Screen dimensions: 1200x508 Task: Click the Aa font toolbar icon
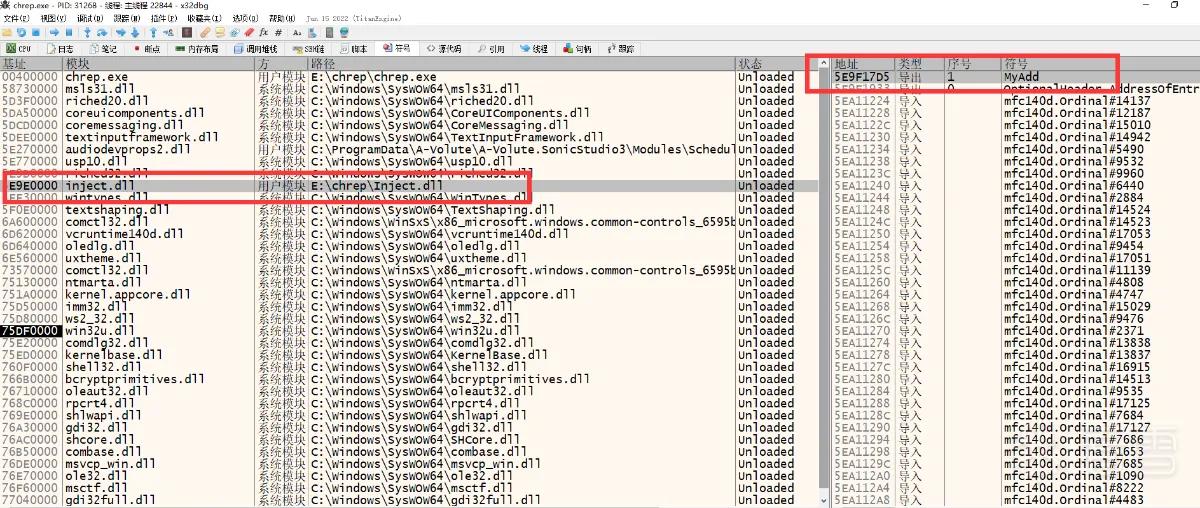297,32
